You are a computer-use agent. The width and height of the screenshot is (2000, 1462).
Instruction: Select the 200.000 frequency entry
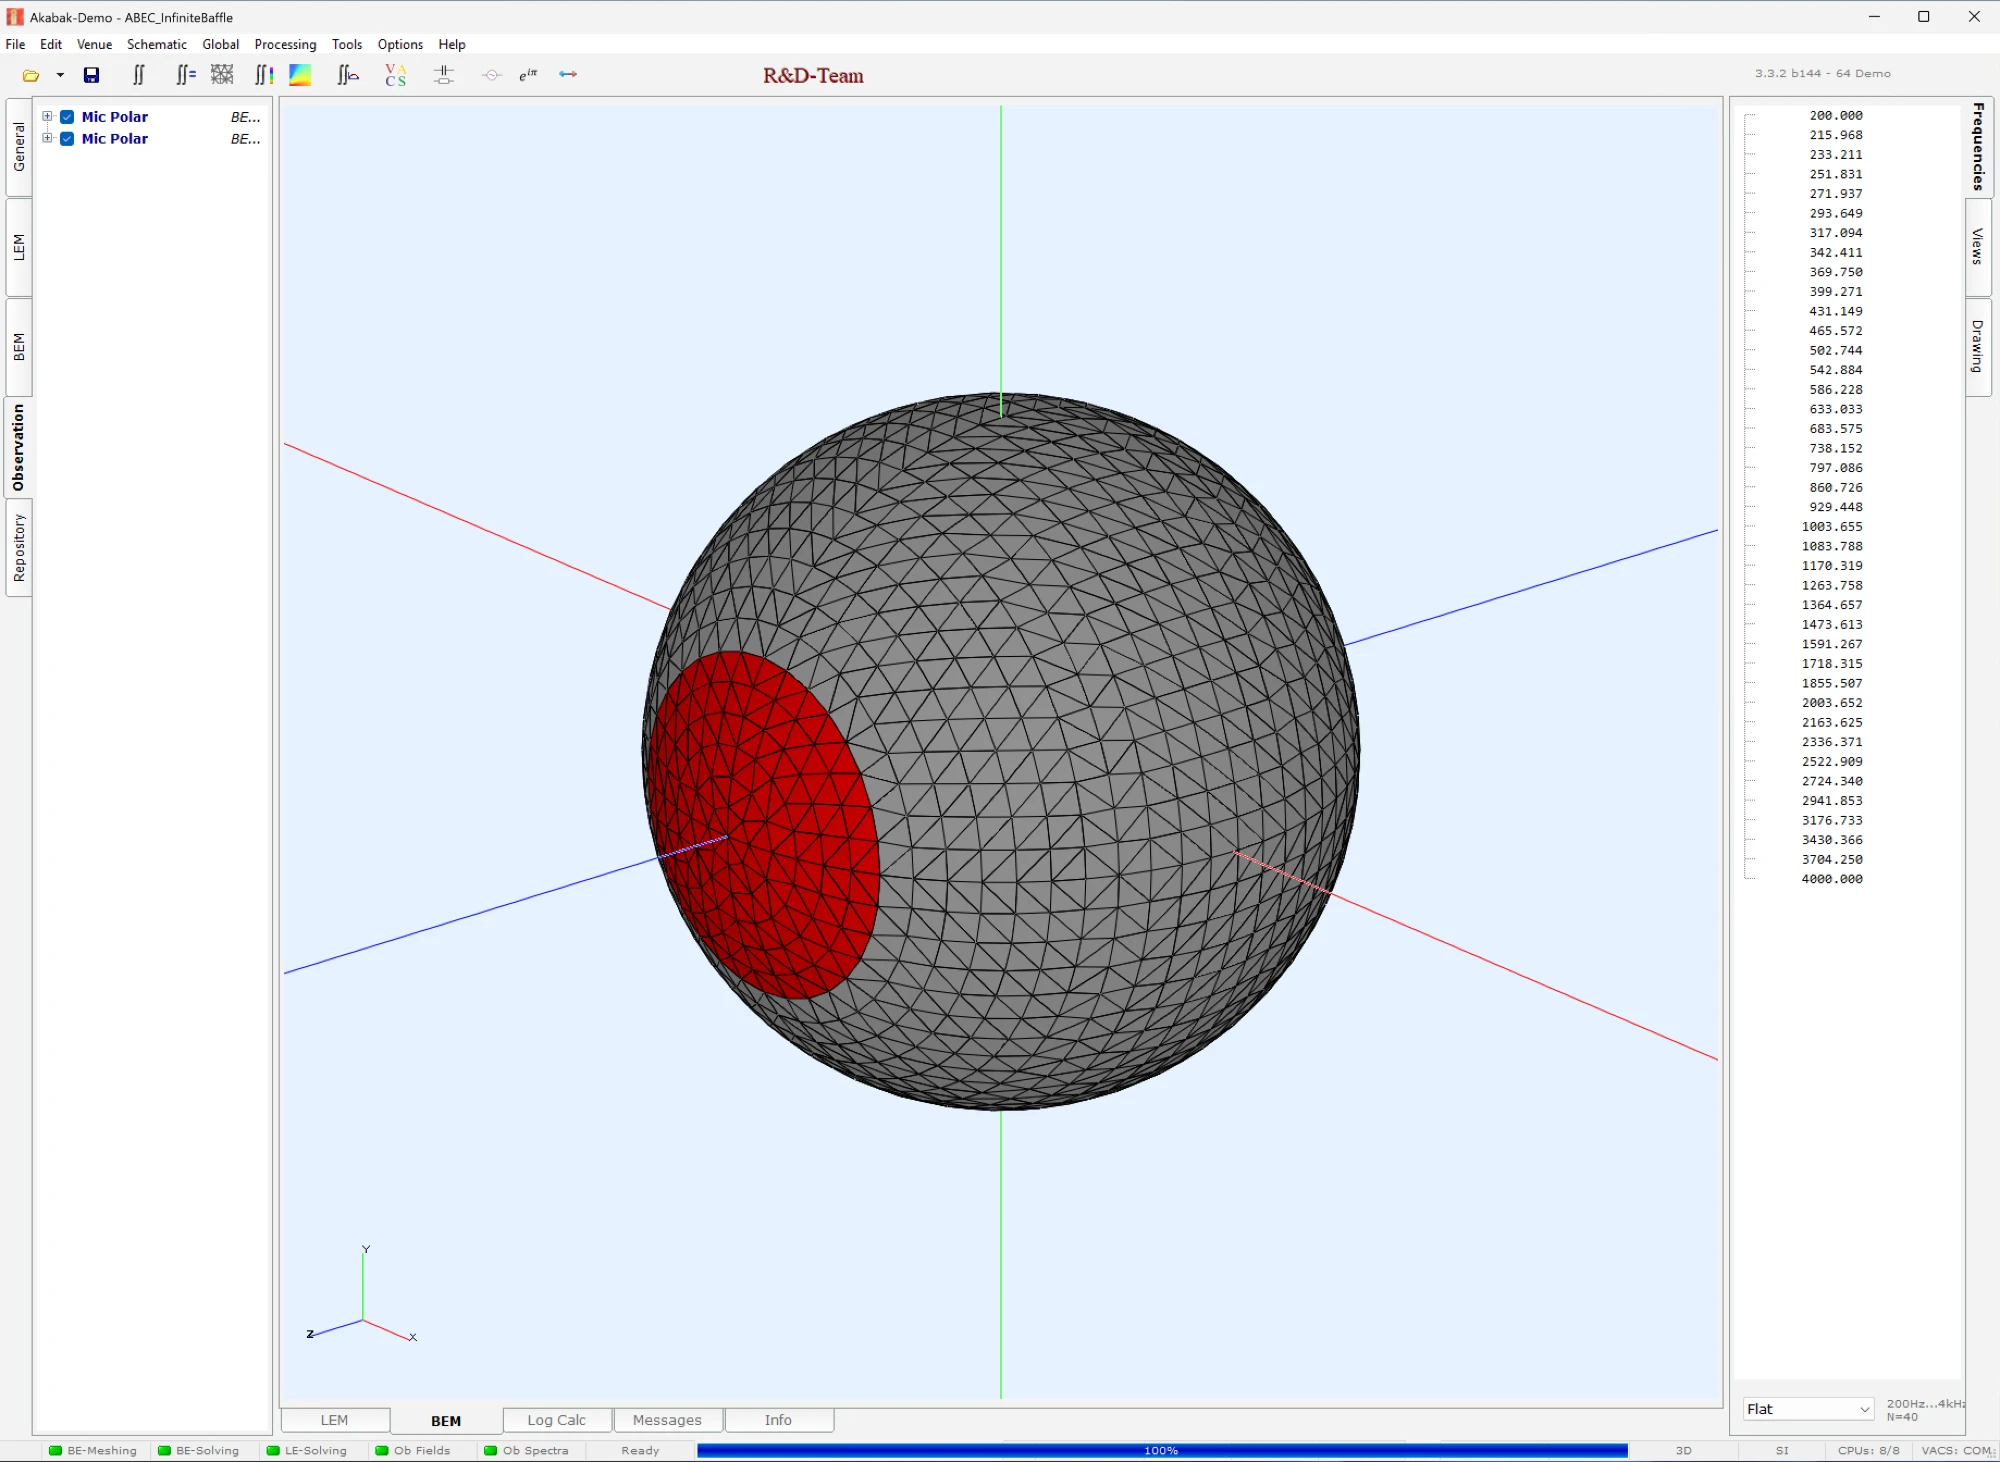tap(1836, 116)
